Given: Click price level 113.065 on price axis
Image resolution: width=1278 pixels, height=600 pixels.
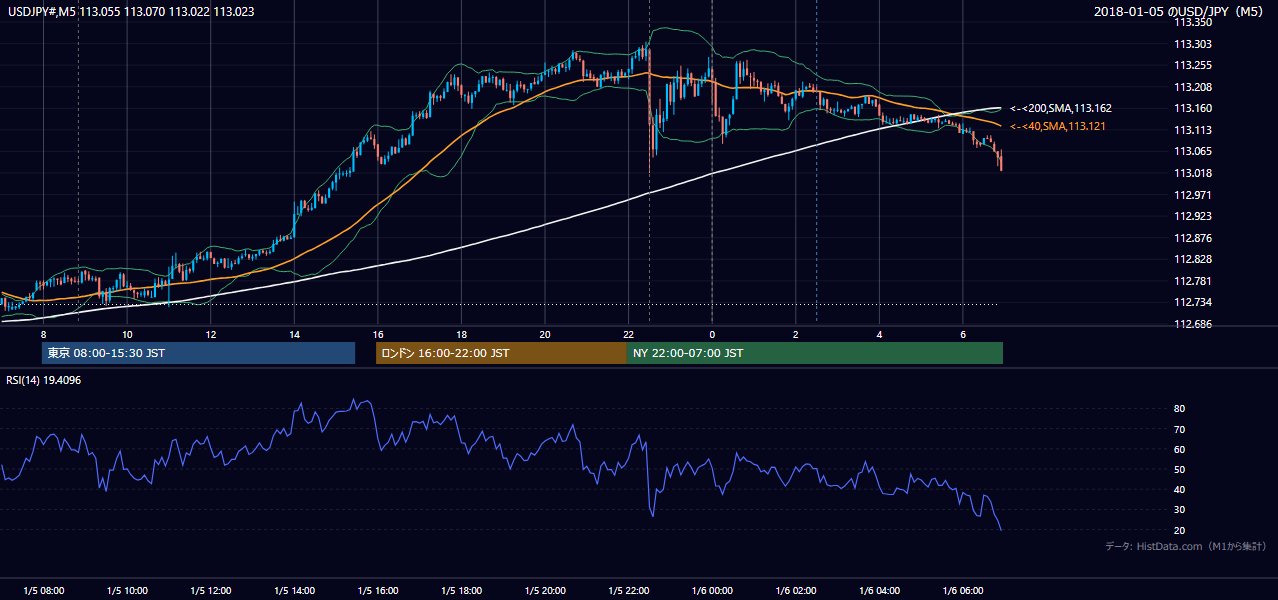Looking at the screenshot, I should 1192,151.
